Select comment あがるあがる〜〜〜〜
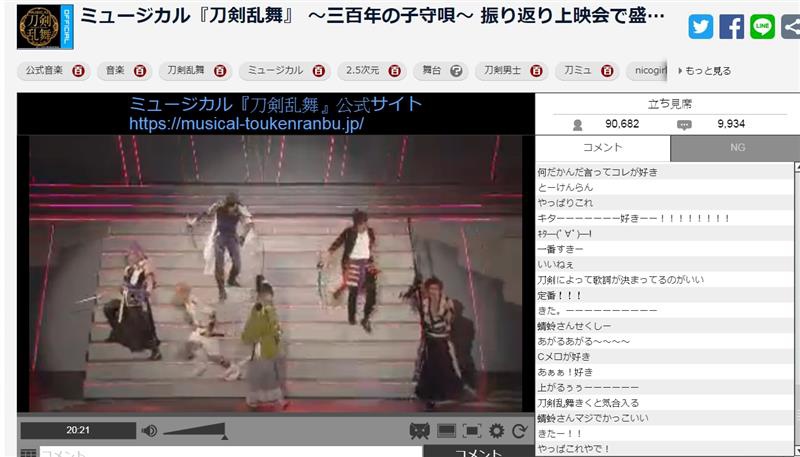Image resolution: width=800 pixels, height=457 pixels. pyautogui.click(x=665, y=341)
